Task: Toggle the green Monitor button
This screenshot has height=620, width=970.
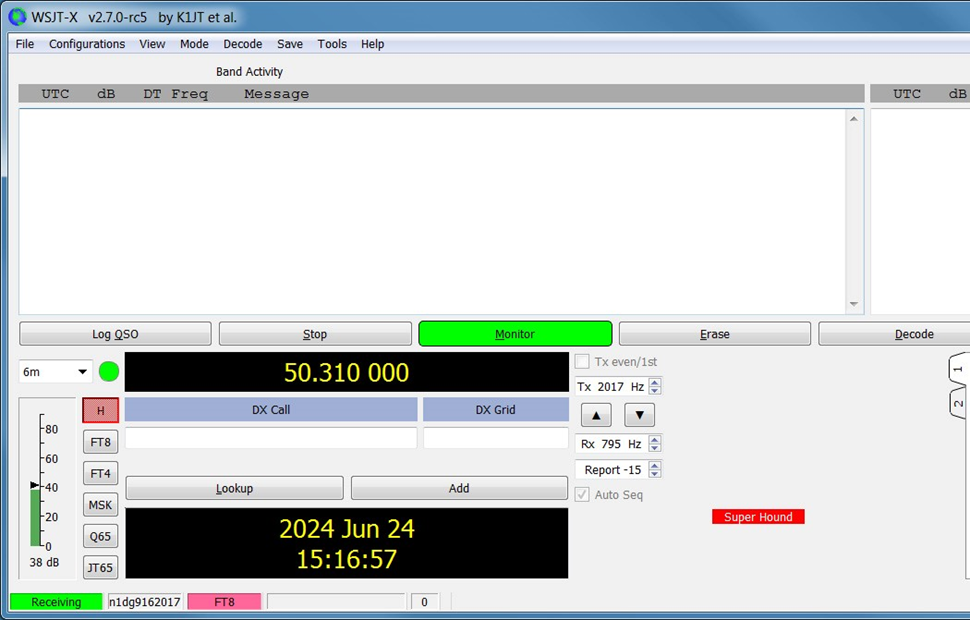Action: coord(515,334)
